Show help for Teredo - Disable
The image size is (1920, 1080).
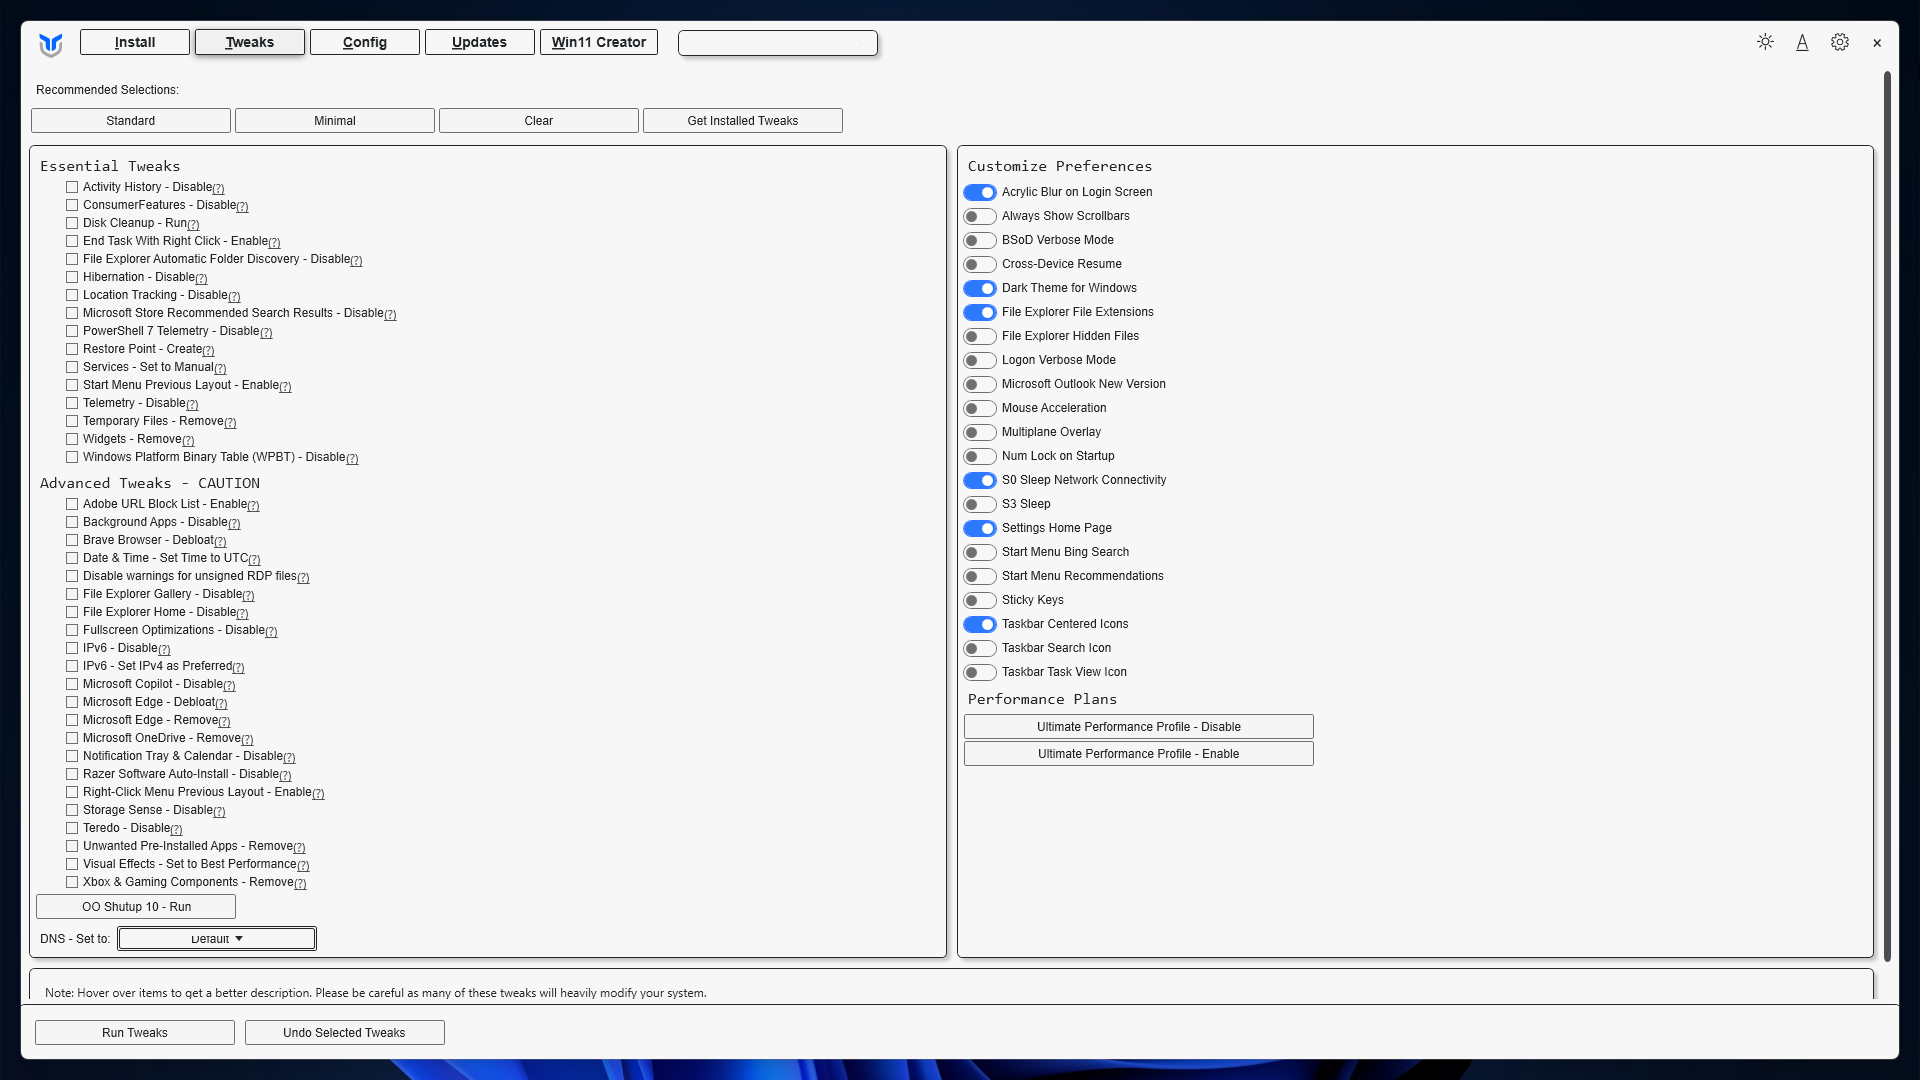[176, 830]
